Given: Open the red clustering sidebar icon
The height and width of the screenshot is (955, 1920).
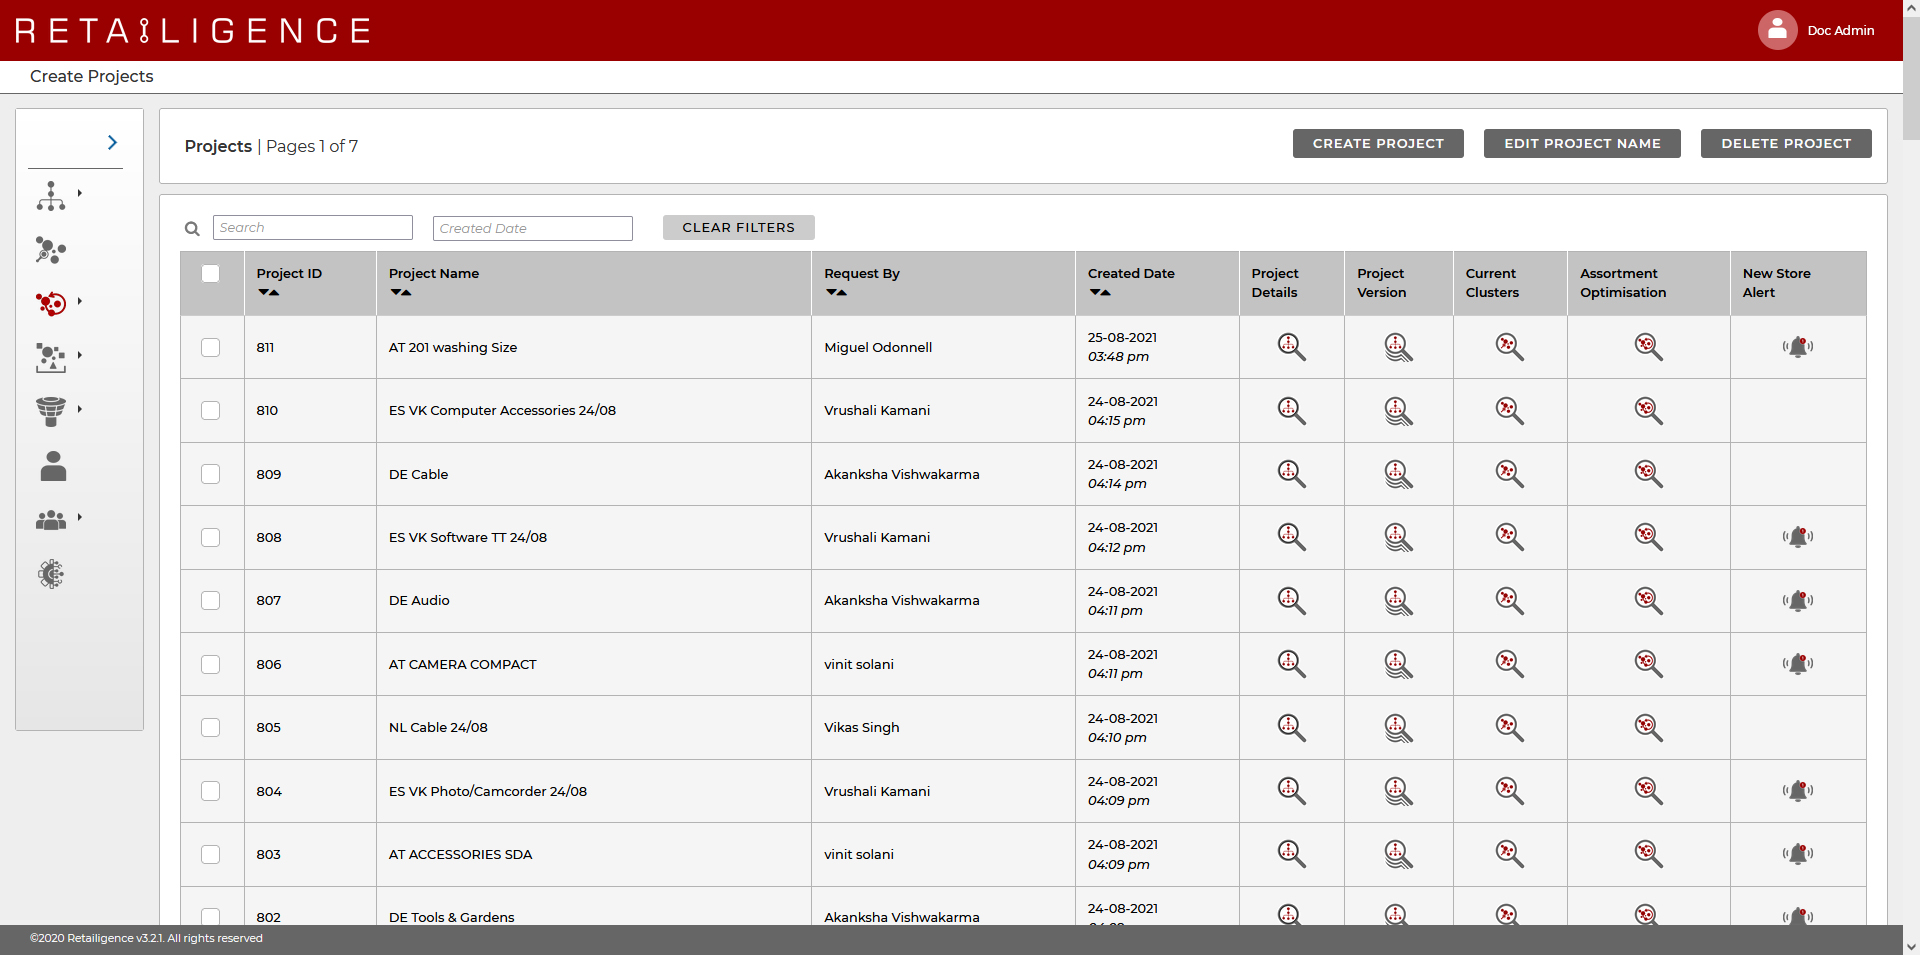Looking at the screenshot, I should pos(51,303).
